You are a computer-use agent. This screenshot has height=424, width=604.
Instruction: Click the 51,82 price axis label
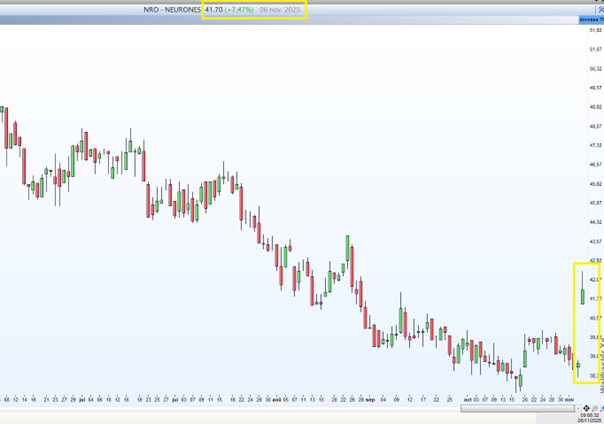[x=596, y=30]
